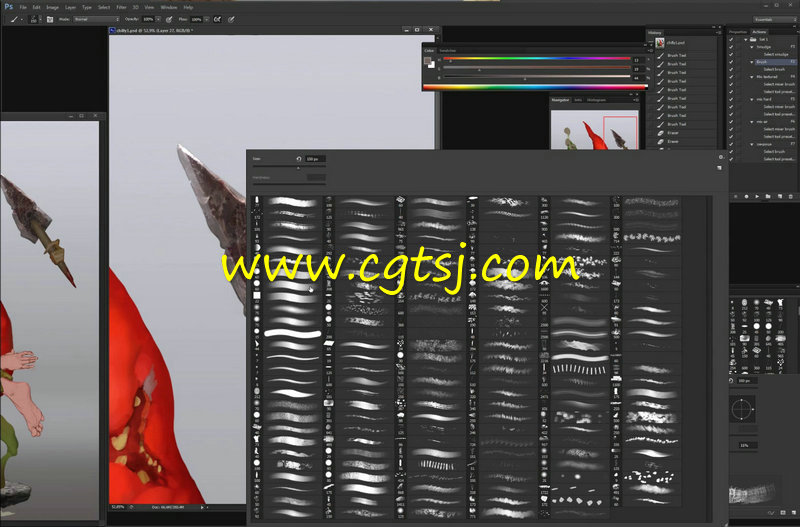This screenshot has height=527, width=800.
Task: Select the vertical dashed-lines brush preset
Action: (580, 368)
